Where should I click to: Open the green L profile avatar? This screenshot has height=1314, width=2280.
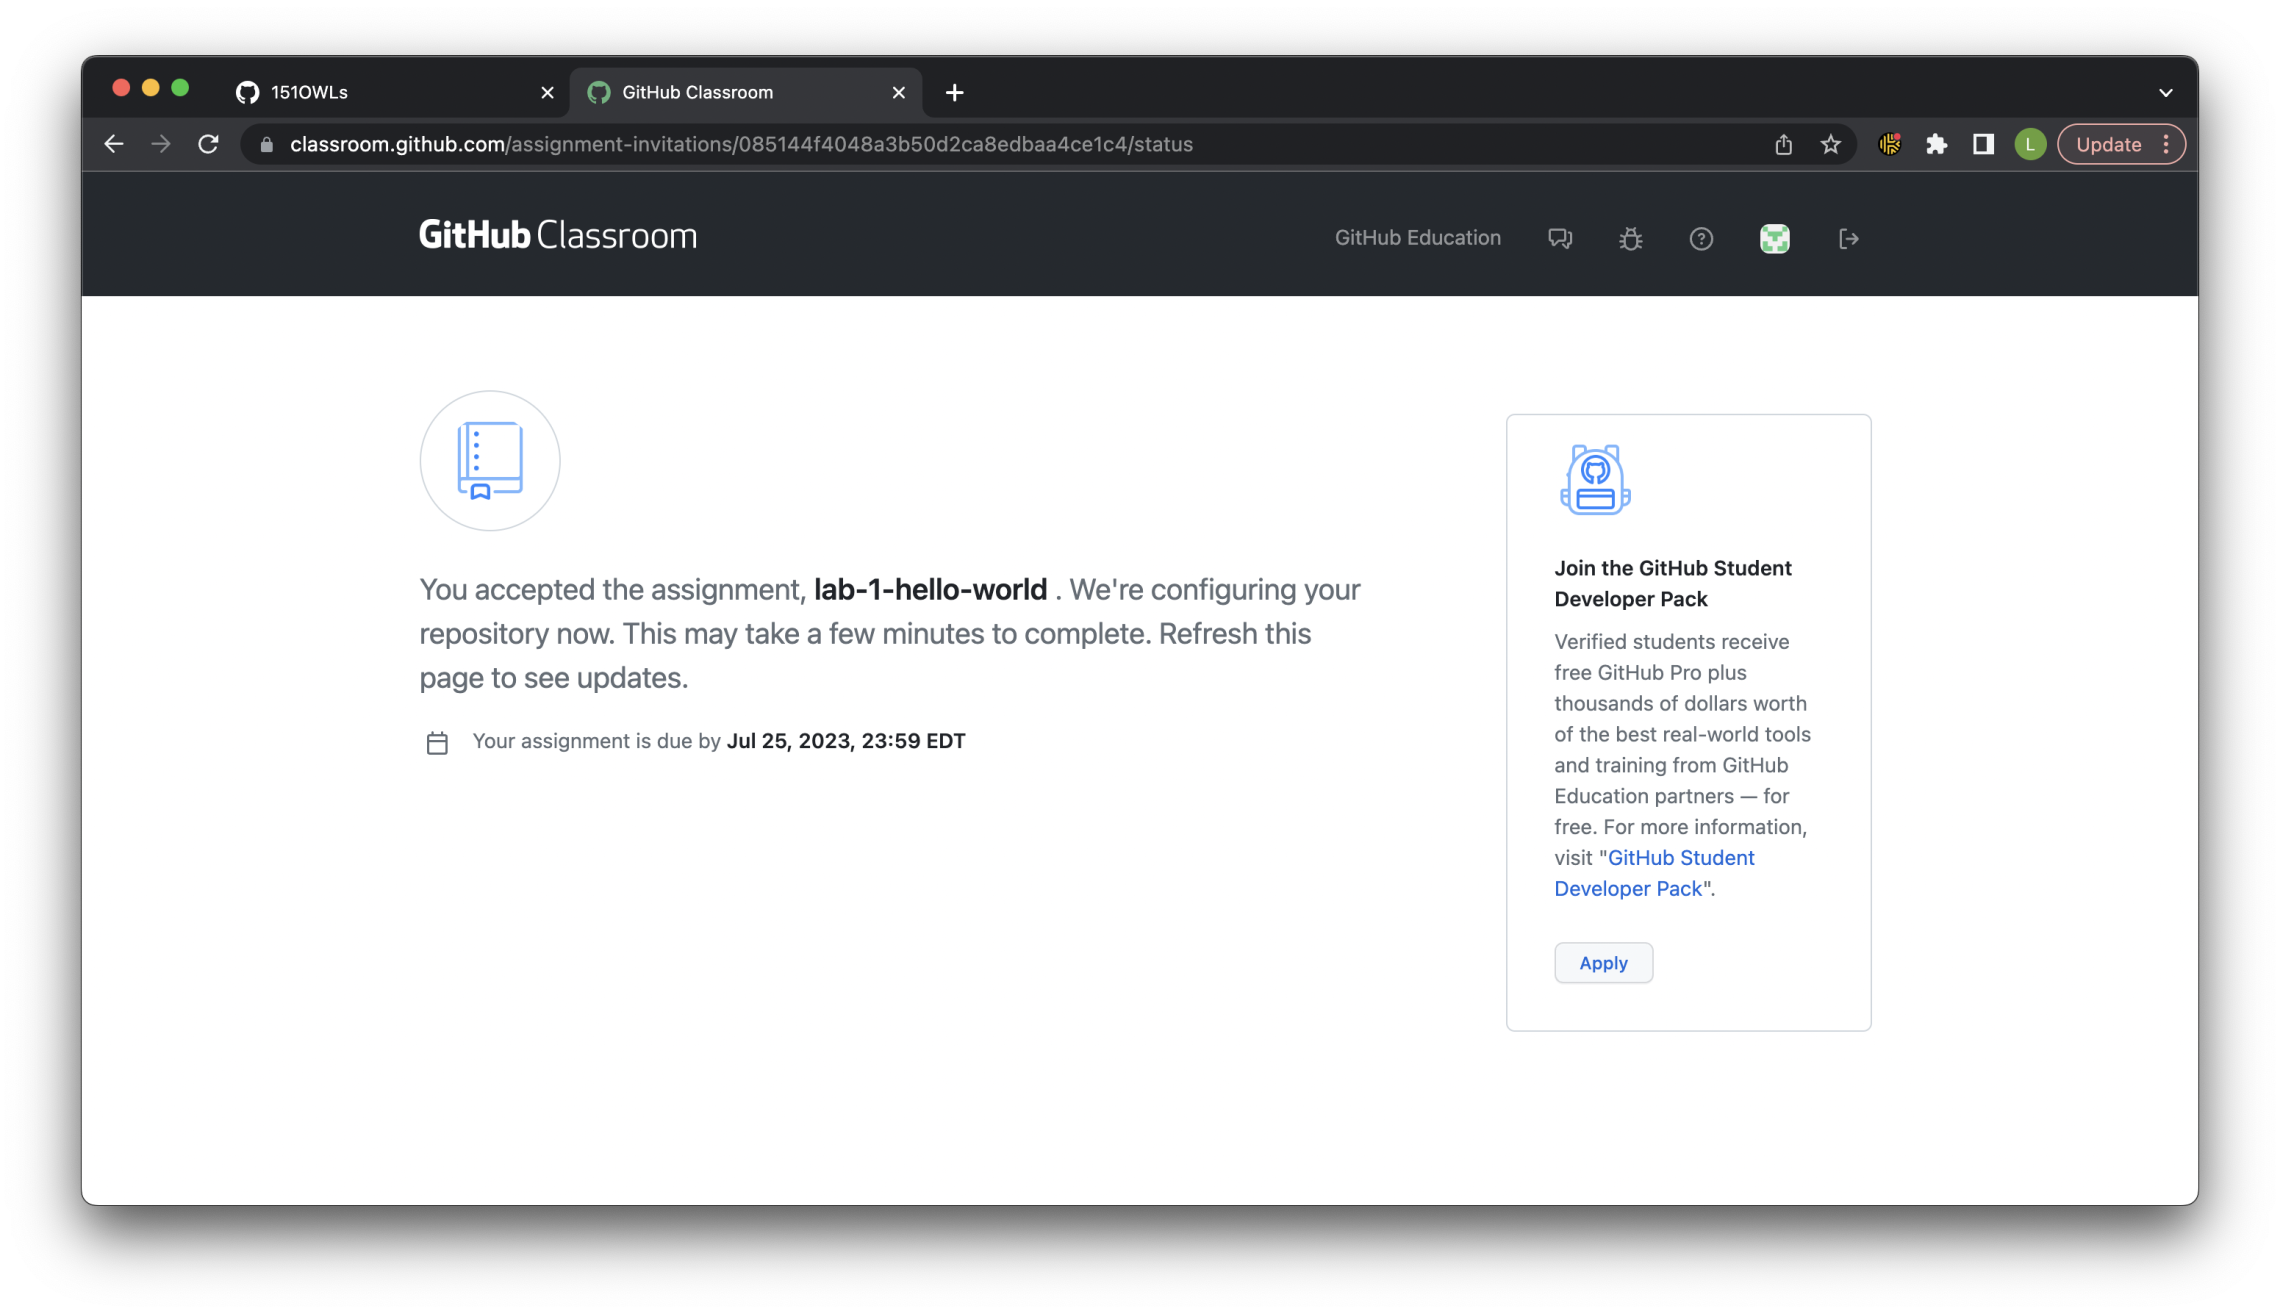point(2030,144)
